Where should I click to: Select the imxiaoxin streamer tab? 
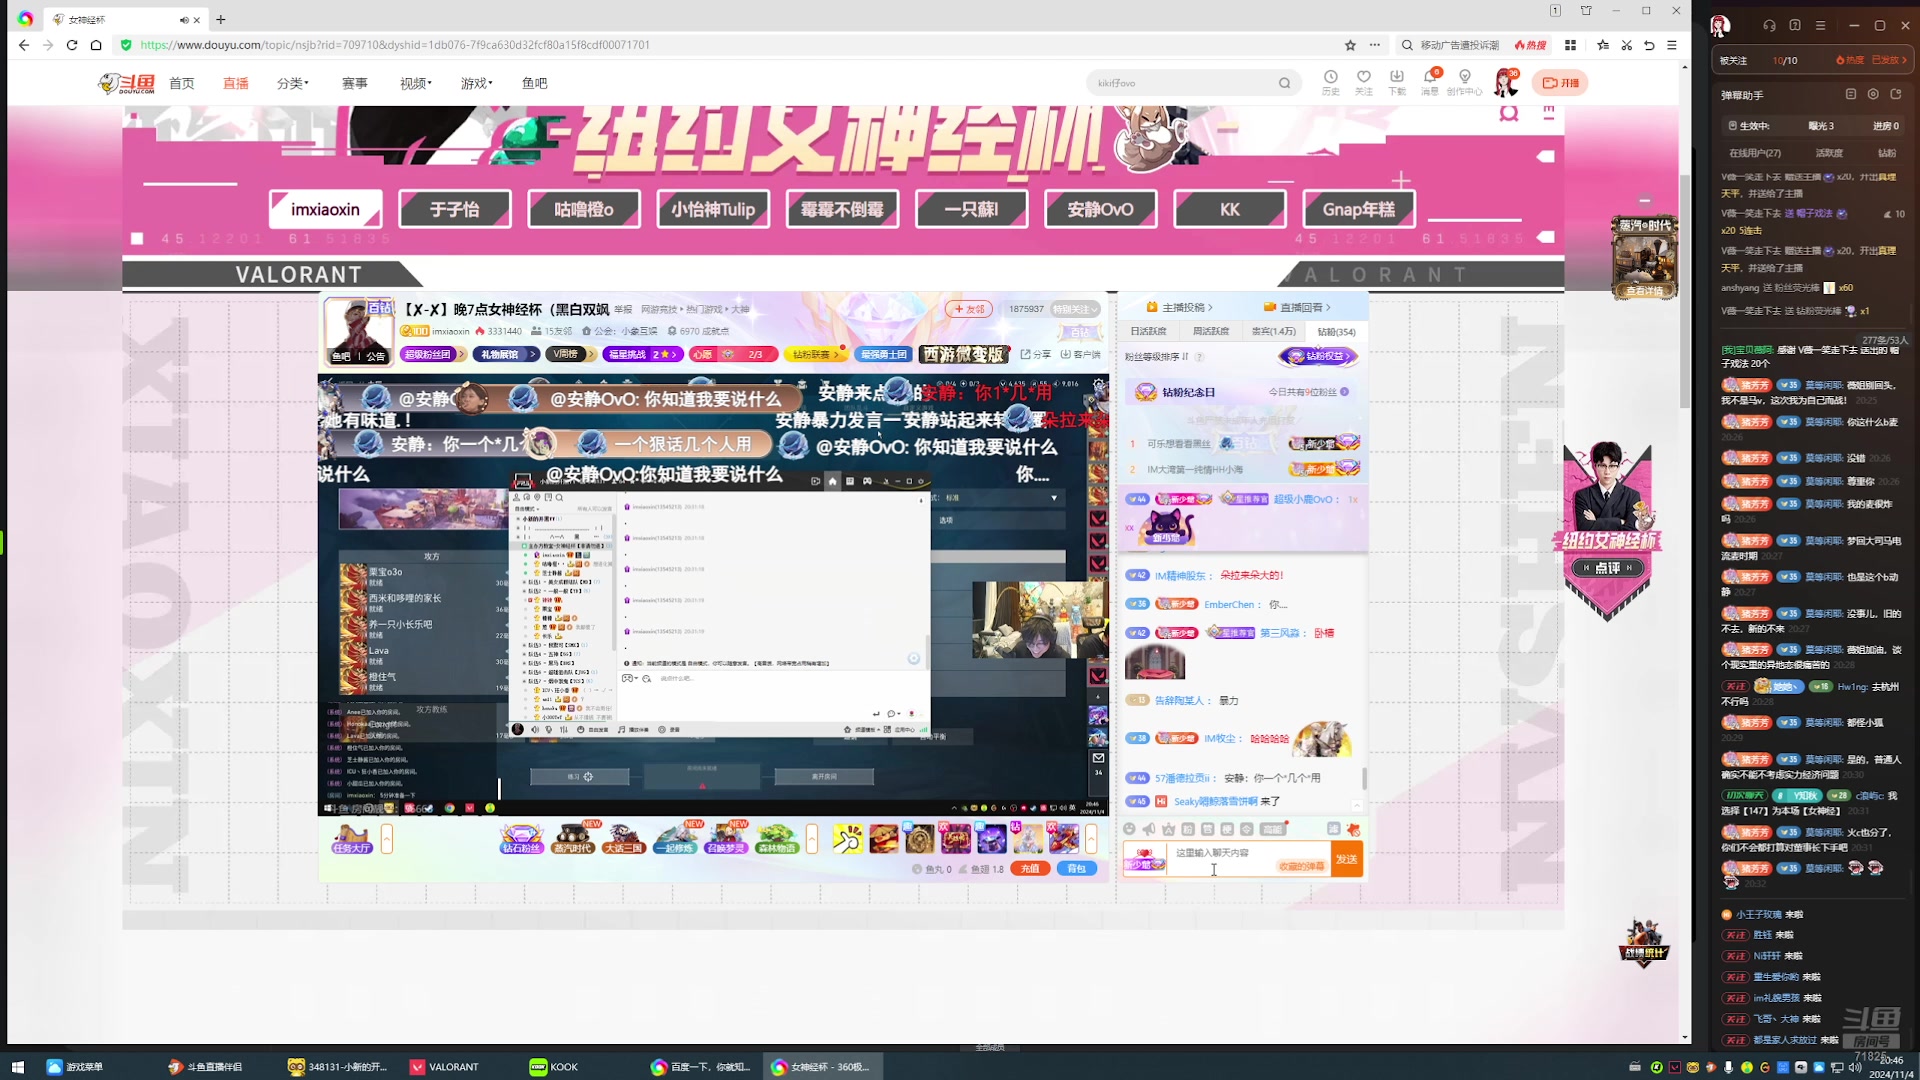click(325, 209)
